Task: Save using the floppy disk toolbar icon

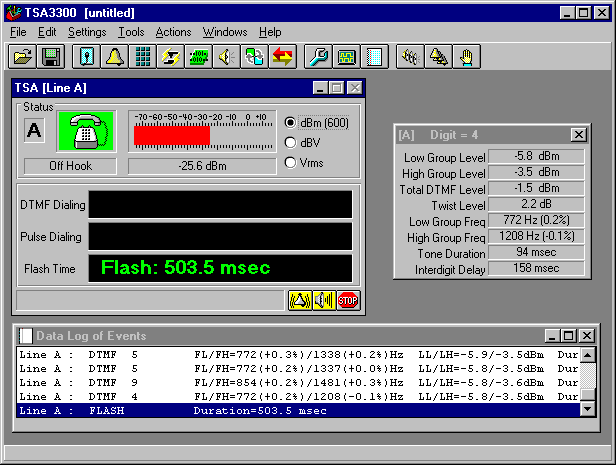Action: [51, 57]
